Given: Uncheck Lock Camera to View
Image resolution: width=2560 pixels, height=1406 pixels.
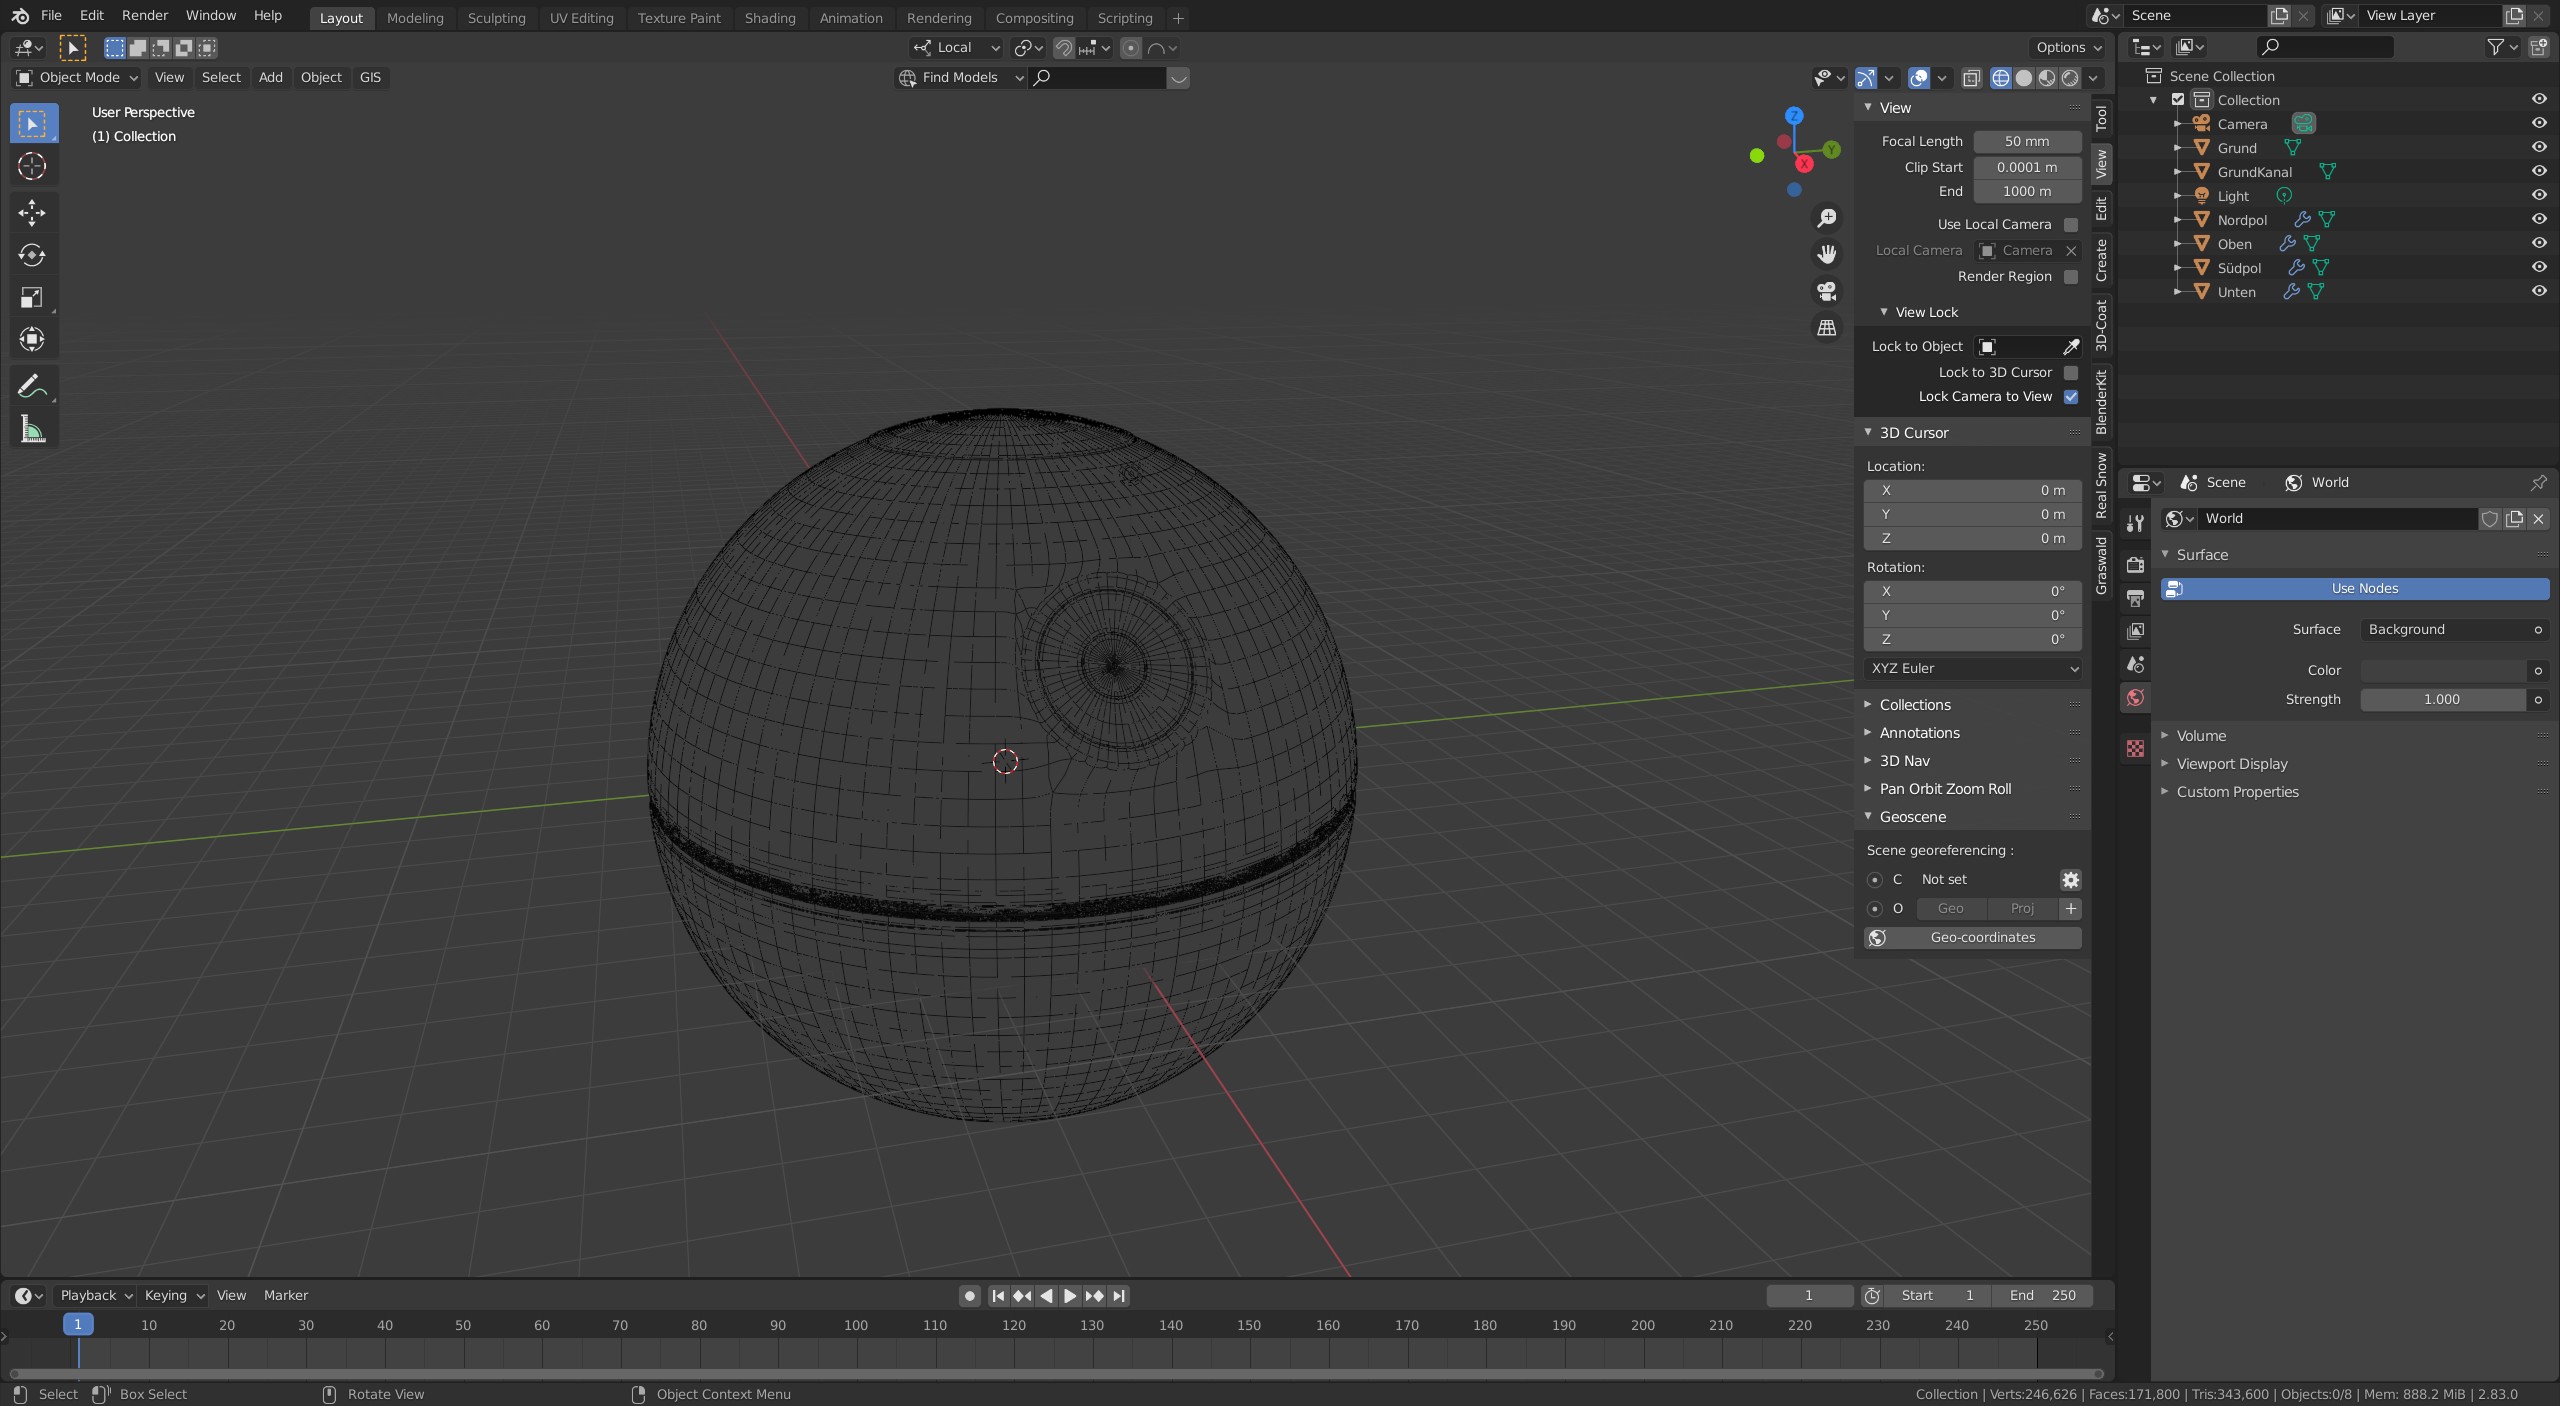Looking at the screenshot, I should [x=2071, y=397].
